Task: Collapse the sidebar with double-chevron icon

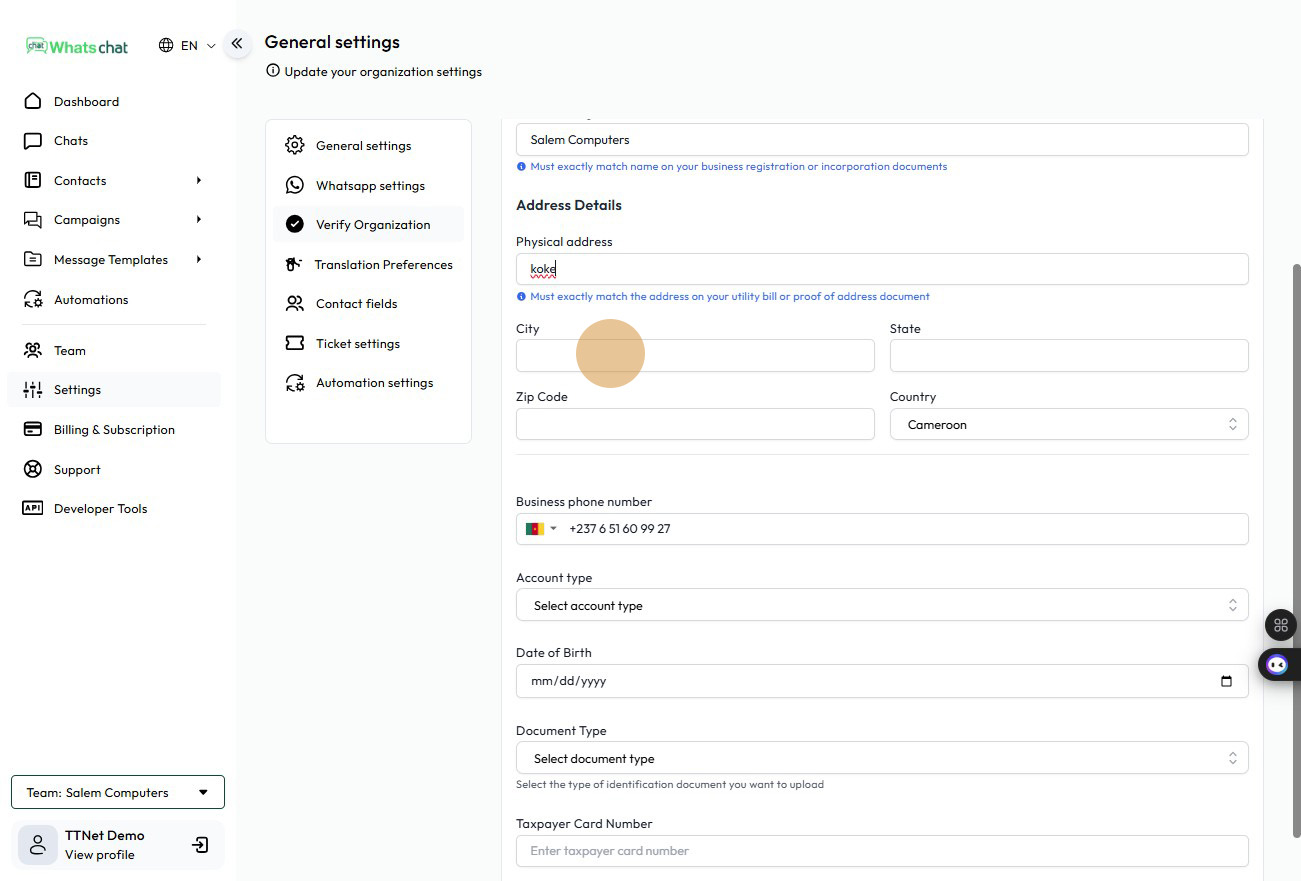Action: pyautogui.click(x=237, y=43)
